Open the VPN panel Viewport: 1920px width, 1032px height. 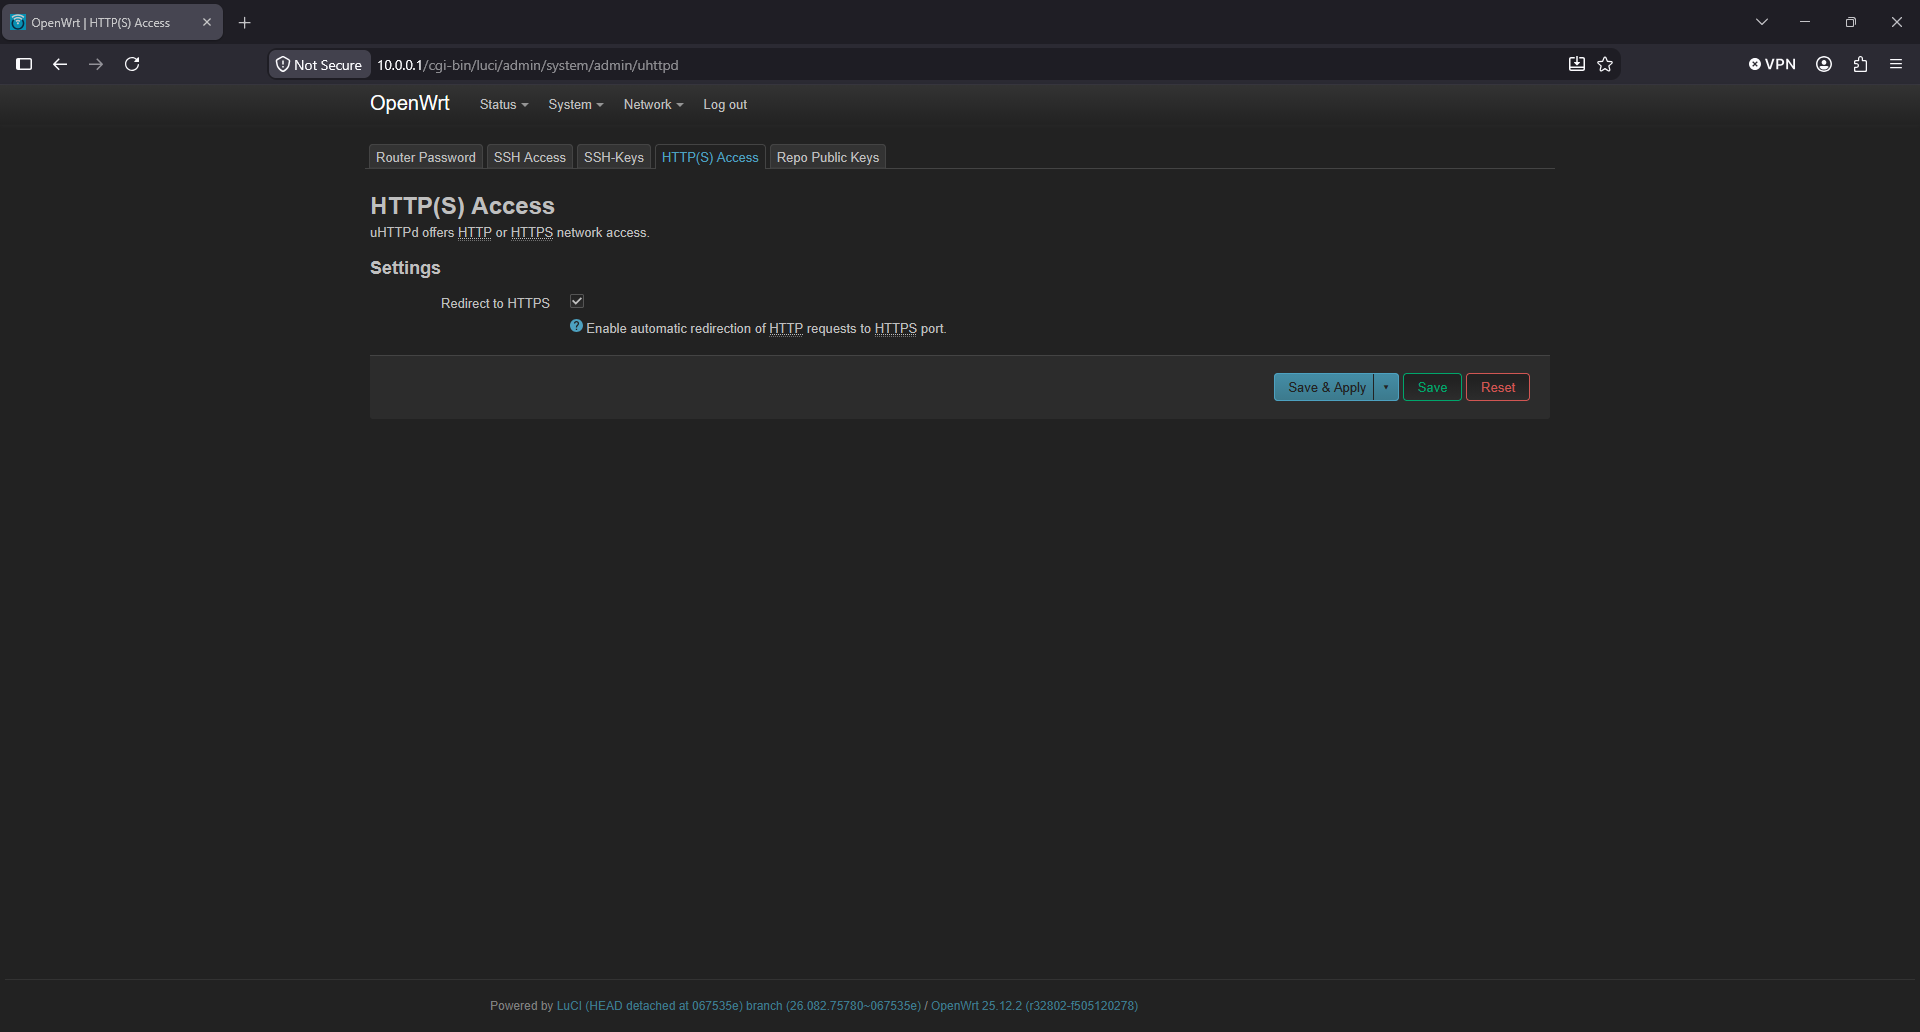pos(1772,64)
